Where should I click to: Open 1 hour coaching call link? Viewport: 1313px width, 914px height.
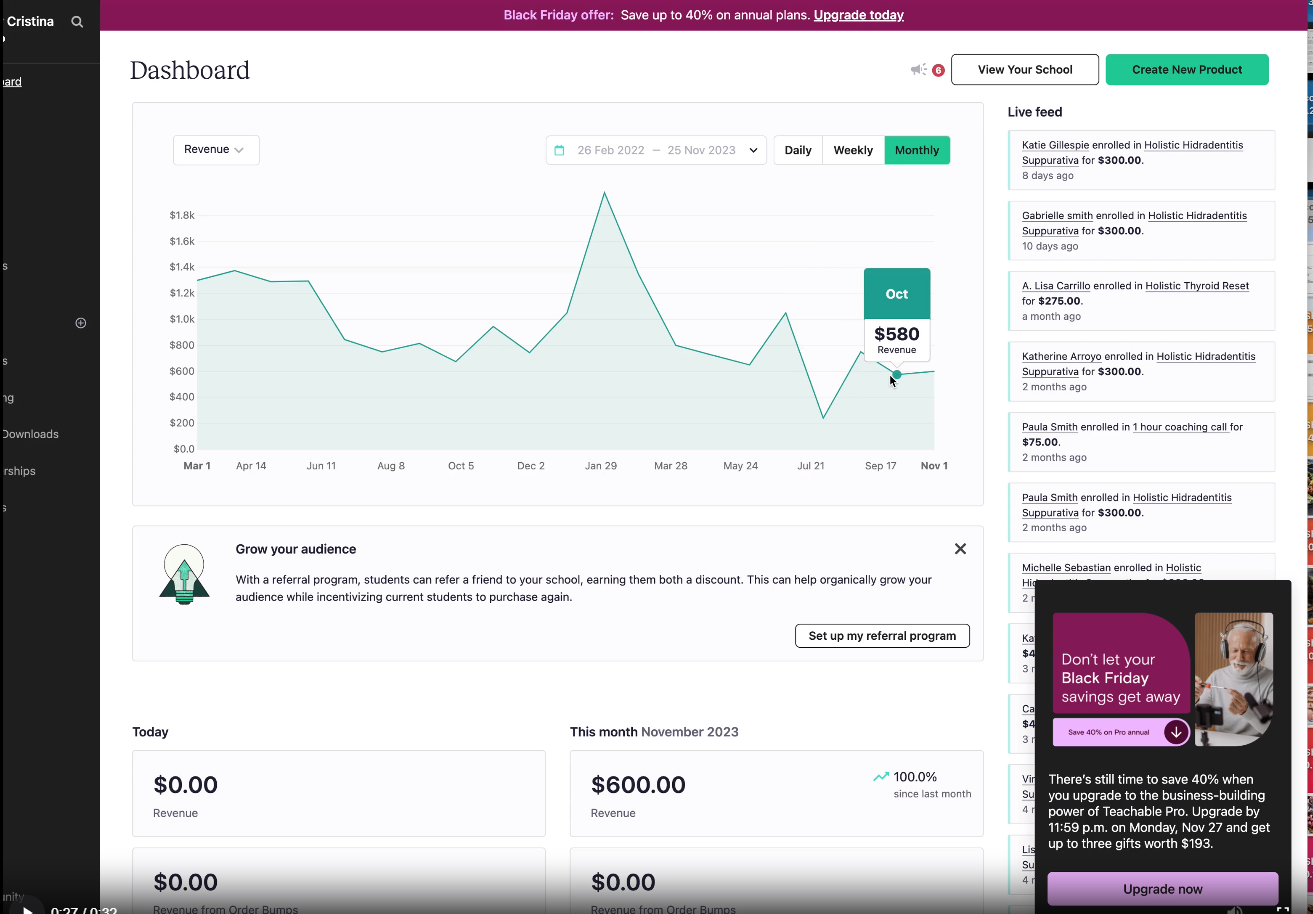click(x=1180, y=427)
